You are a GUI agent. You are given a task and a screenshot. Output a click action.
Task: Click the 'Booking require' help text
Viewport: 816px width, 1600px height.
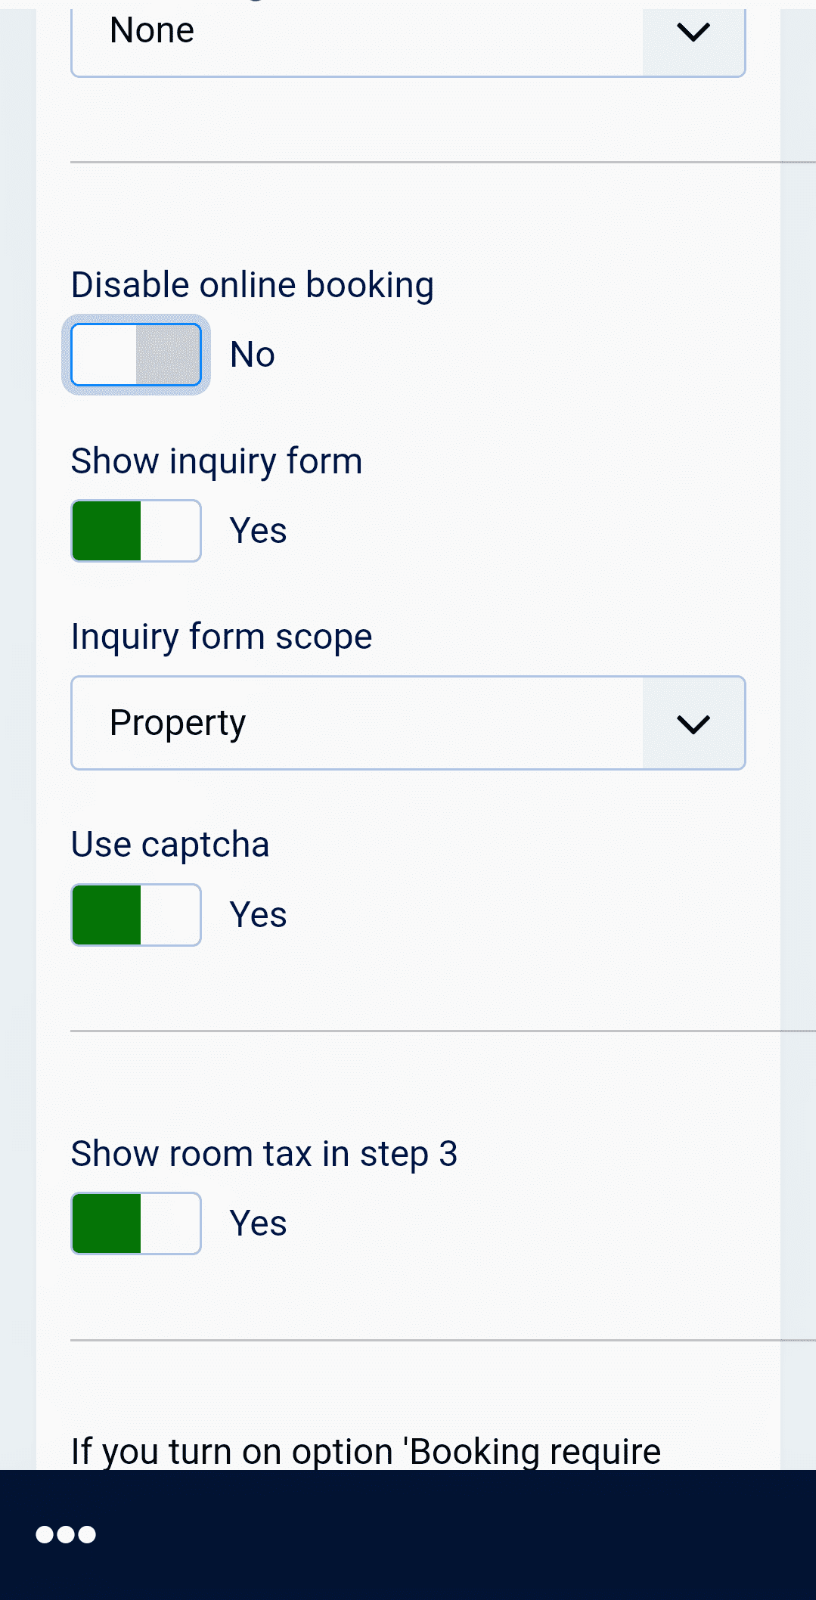(366, 1451)
